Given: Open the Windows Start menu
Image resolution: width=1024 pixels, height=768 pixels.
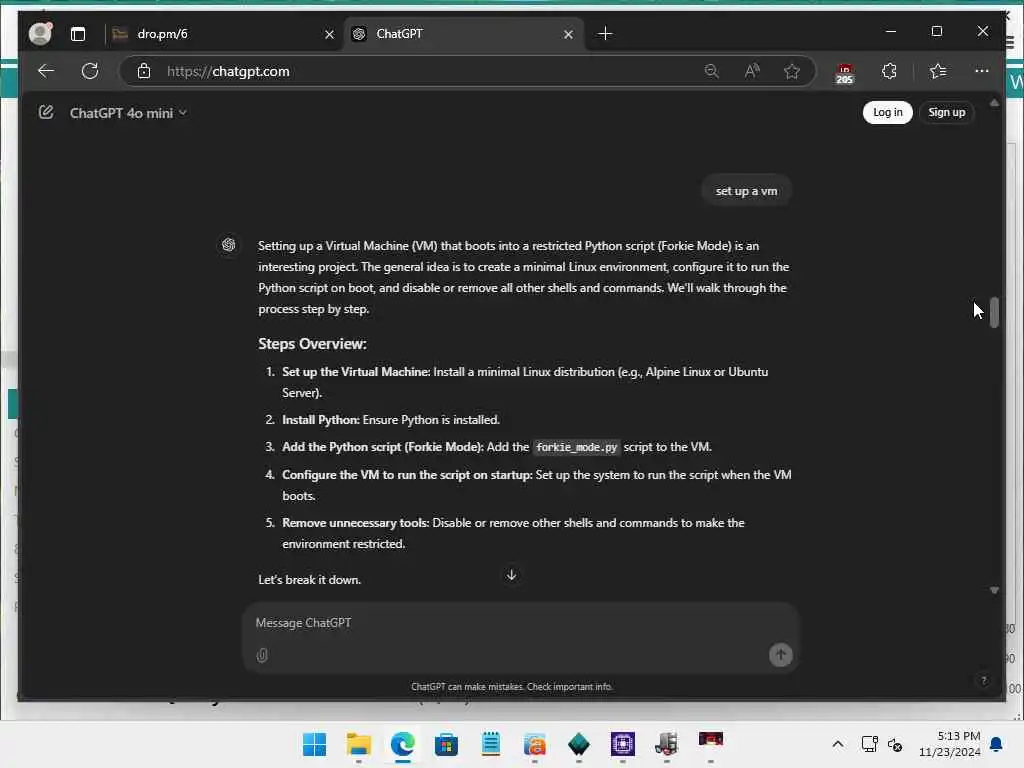Looking at the screenshot, I should (x=314, y=744).
